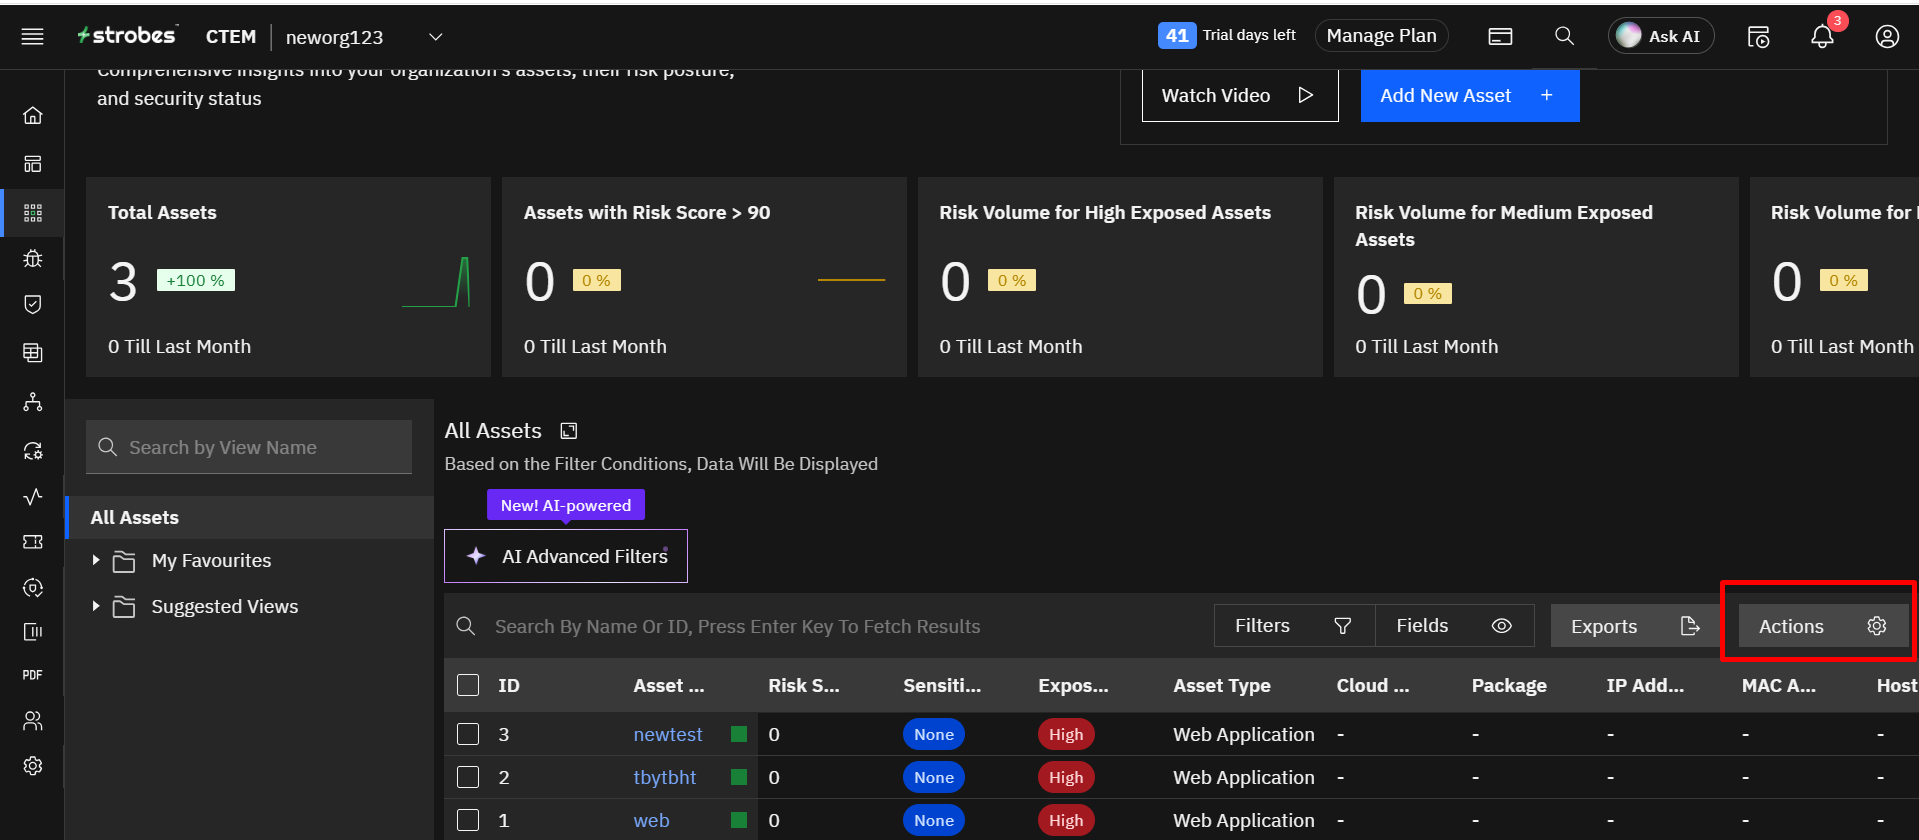This screenshot has height=840, width=1919.
Task: Expand the Suggested Views folder
Action: coord(96,606)
